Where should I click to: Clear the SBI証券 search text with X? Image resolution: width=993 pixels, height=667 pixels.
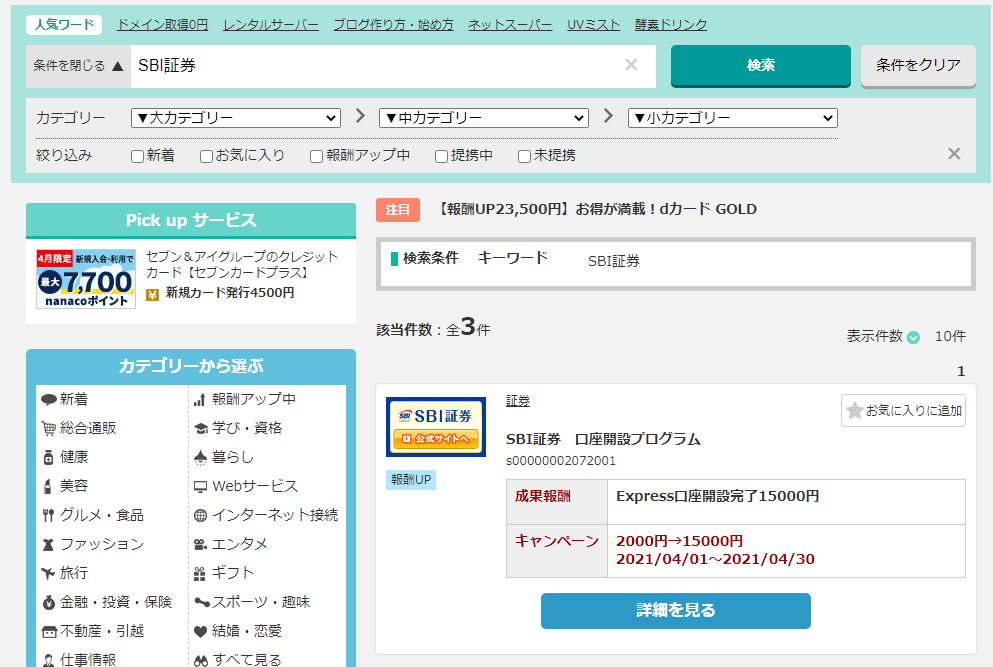click(631, 65)
